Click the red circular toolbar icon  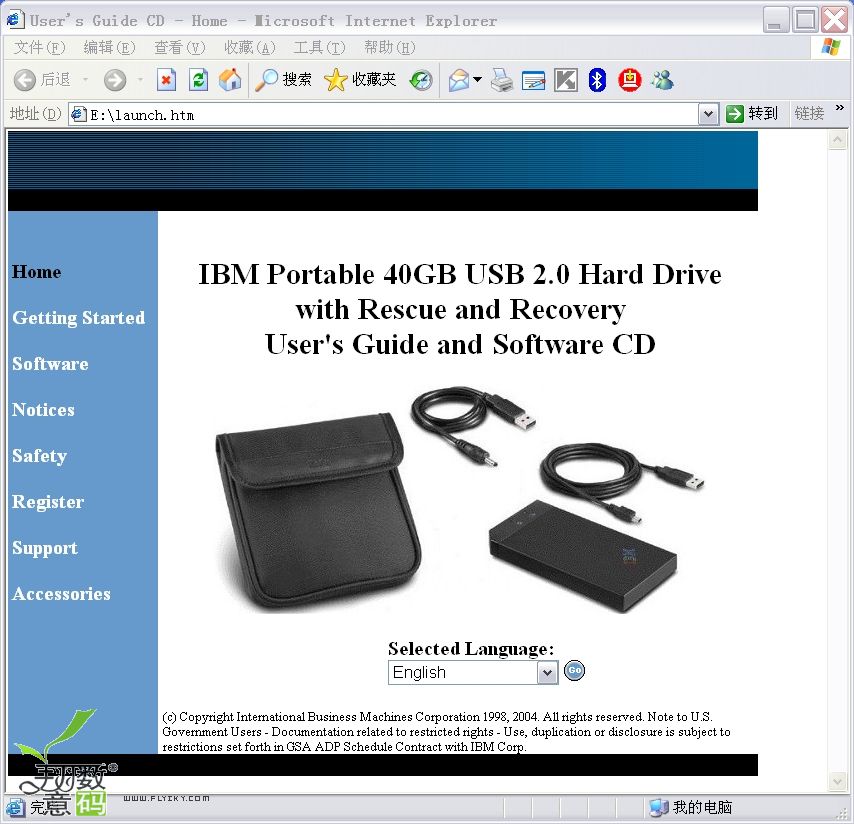pyautogui.click(x=630, y=80)
